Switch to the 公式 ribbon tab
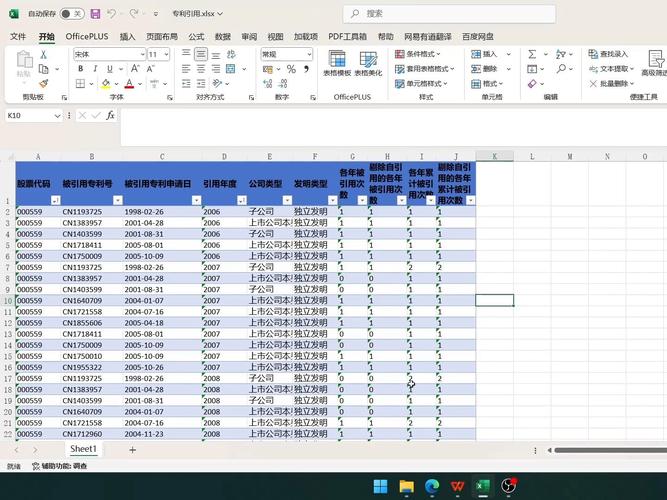The height and width of the screenshot is (500, 667). [196, 36]
